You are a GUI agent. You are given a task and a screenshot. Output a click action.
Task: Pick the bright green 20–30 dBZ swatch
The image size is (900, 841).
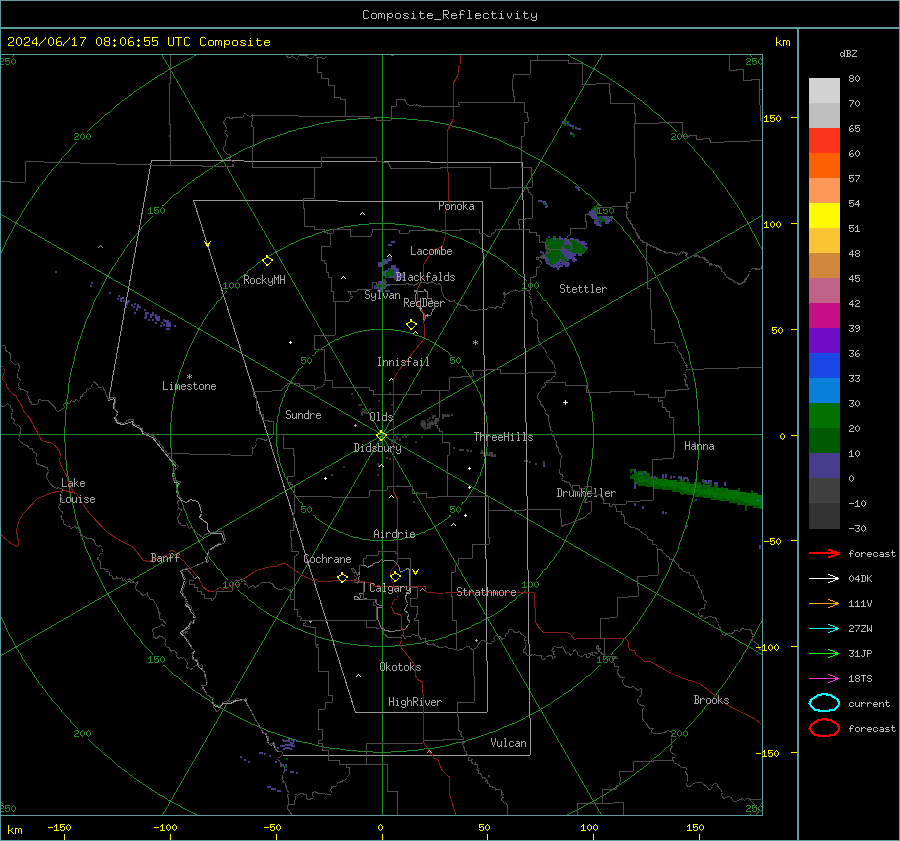(824, 416)
